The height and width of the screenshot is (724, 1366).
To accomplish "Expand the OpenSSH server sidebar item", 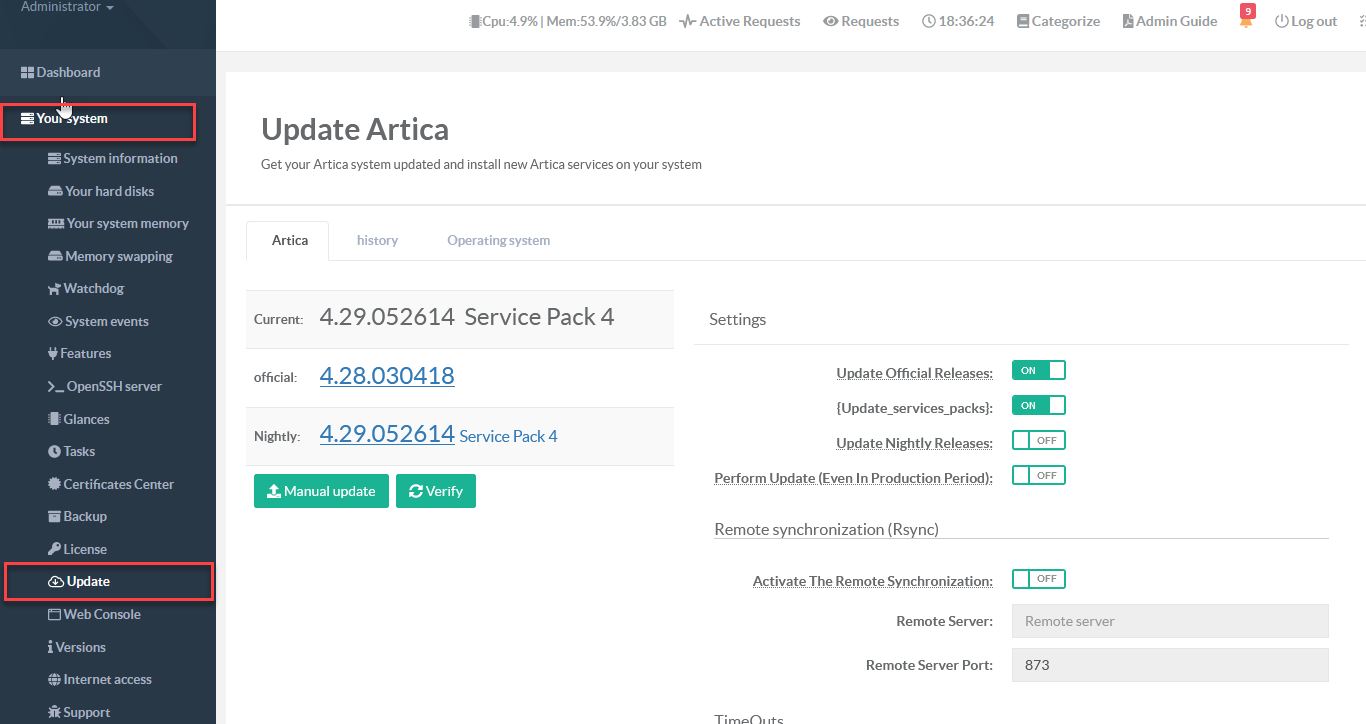I will (112, 387).
